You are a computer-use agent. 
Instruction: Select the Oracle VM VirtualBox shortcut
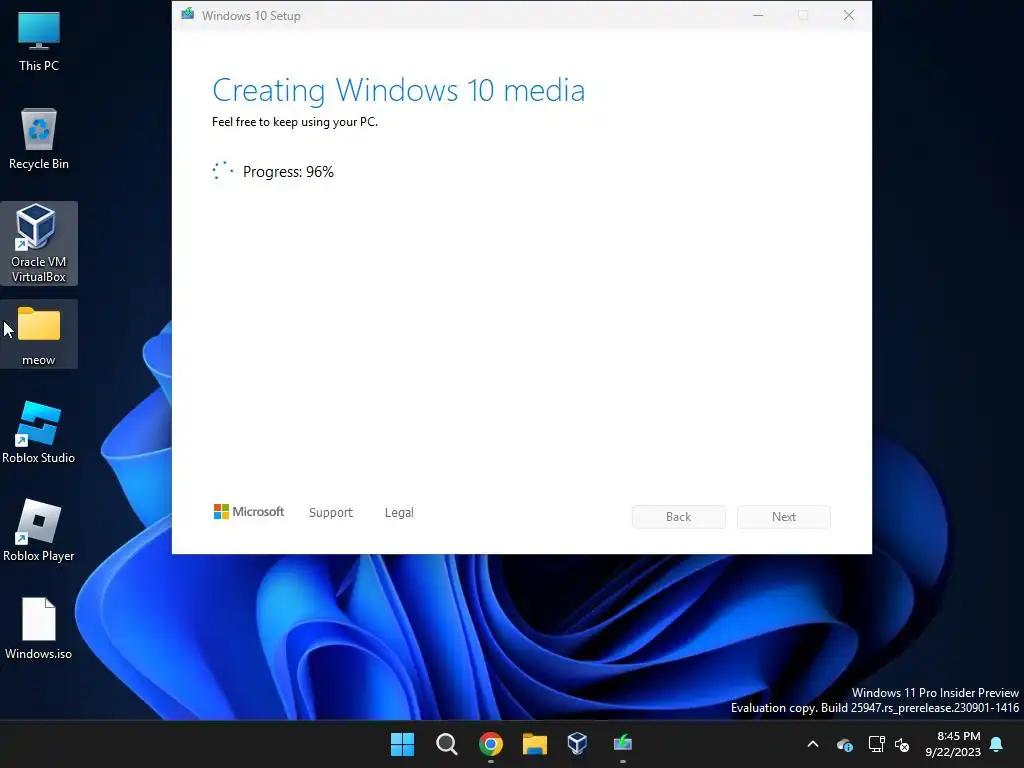coord(39,243)
